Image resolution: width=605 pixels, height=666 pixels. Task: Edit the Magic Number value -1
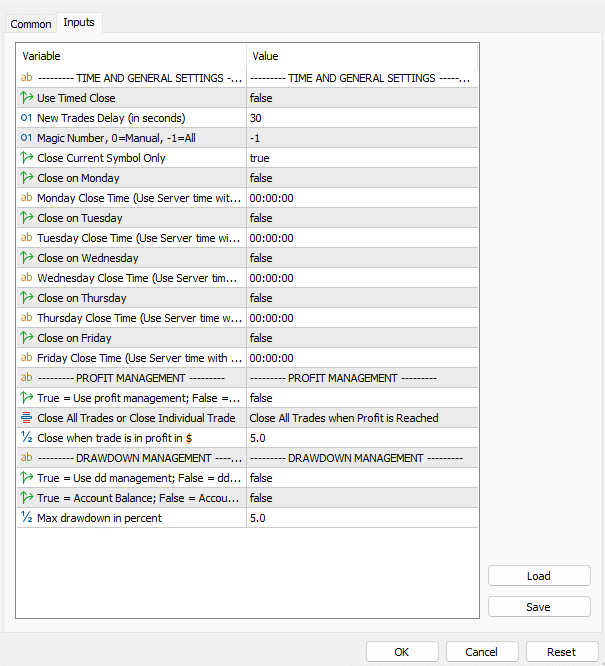coord(362,138)
